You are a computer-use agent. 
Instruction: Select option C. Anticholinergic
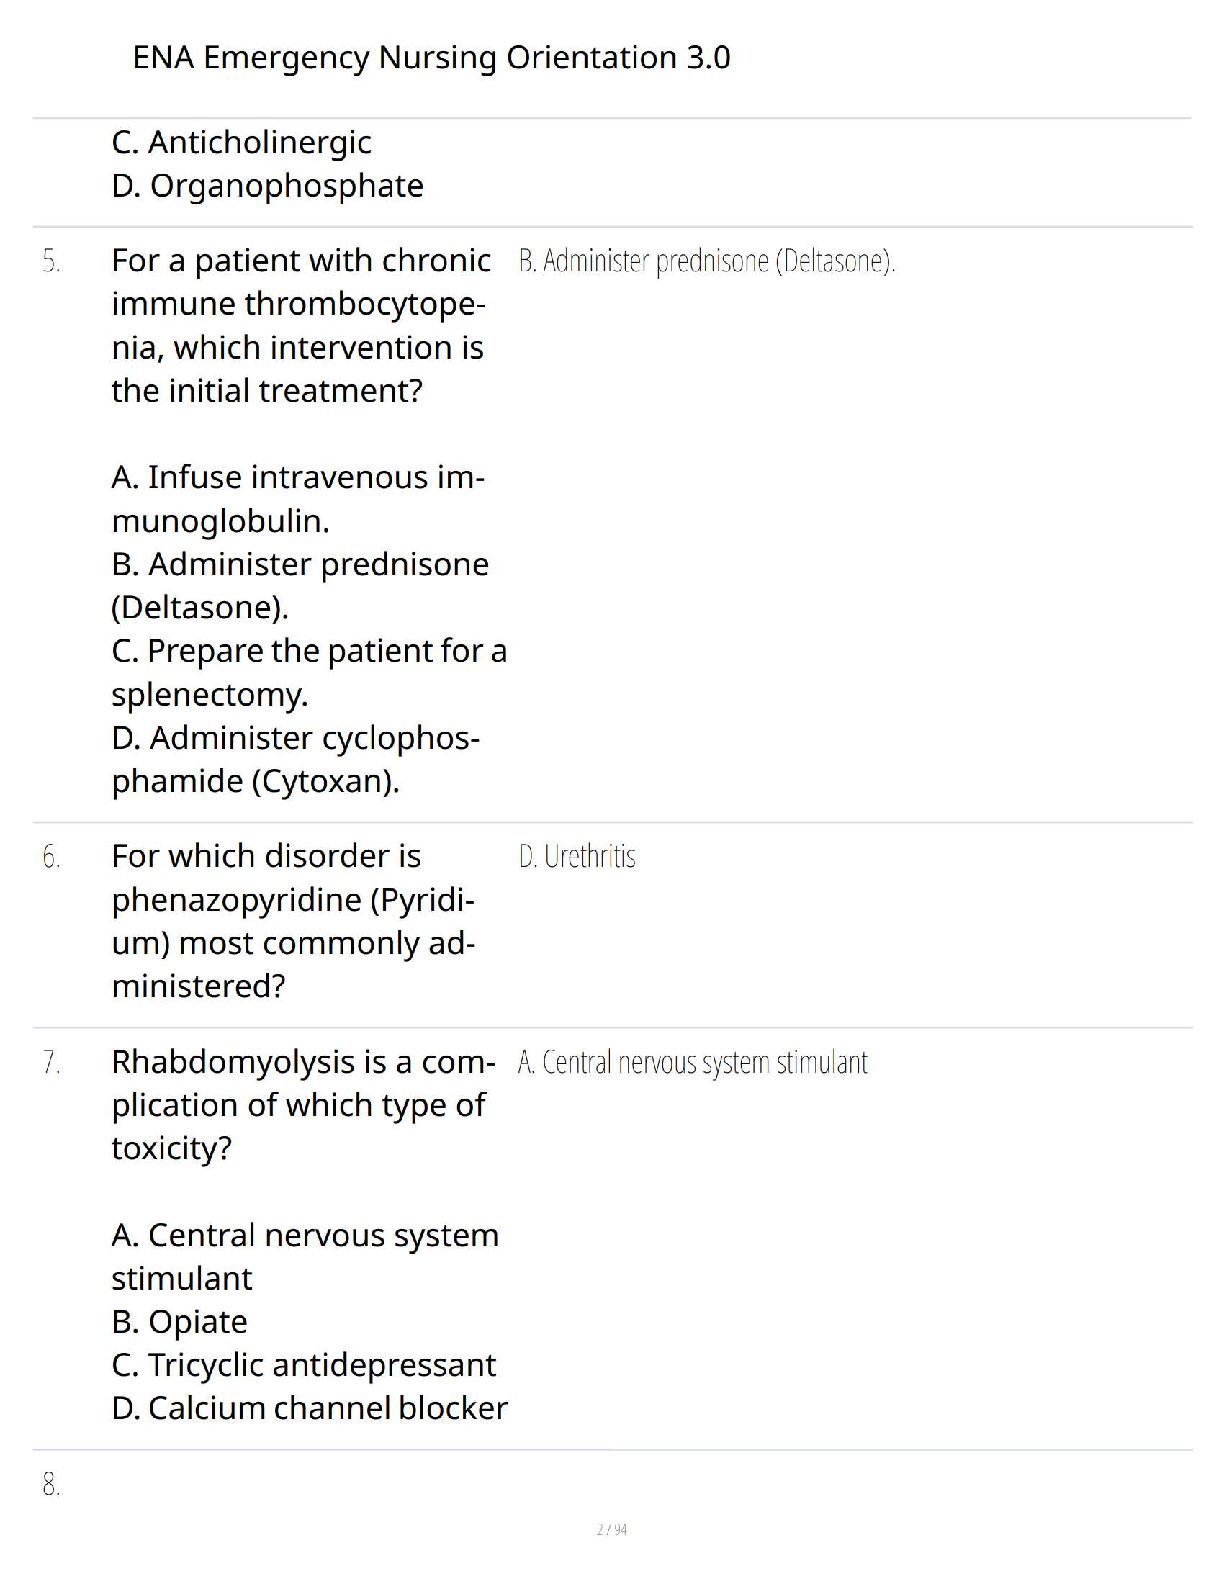(241, 143)
